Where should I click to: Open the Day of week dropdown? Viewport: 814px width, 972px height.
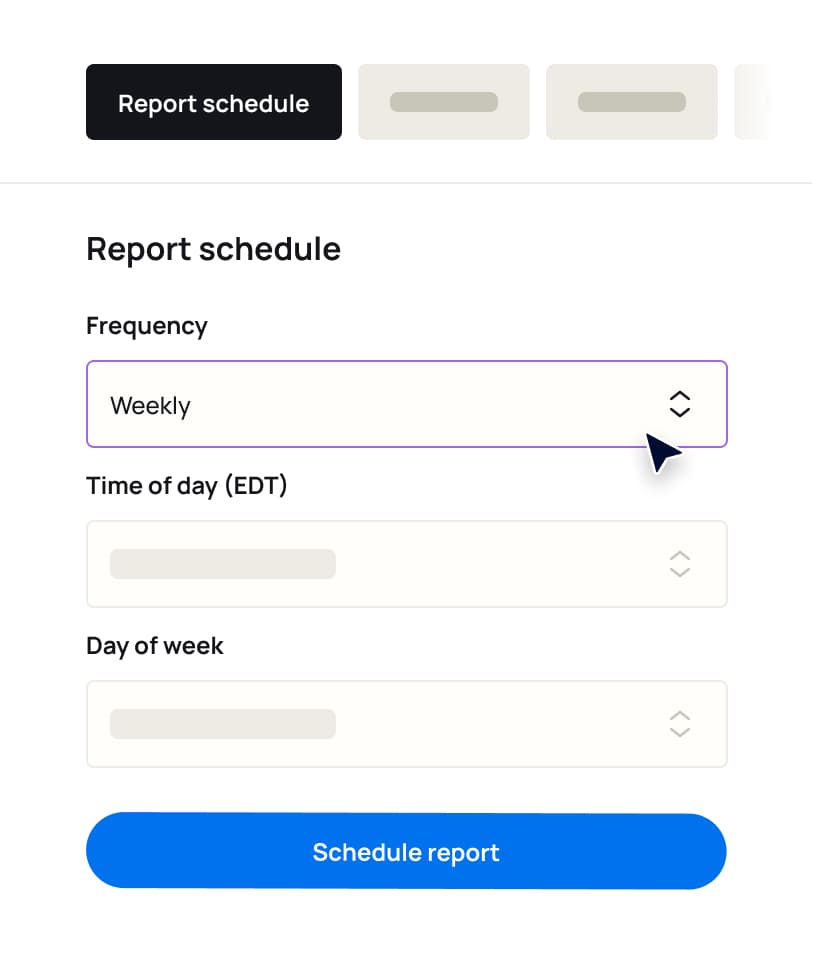(x=400, y=724)
